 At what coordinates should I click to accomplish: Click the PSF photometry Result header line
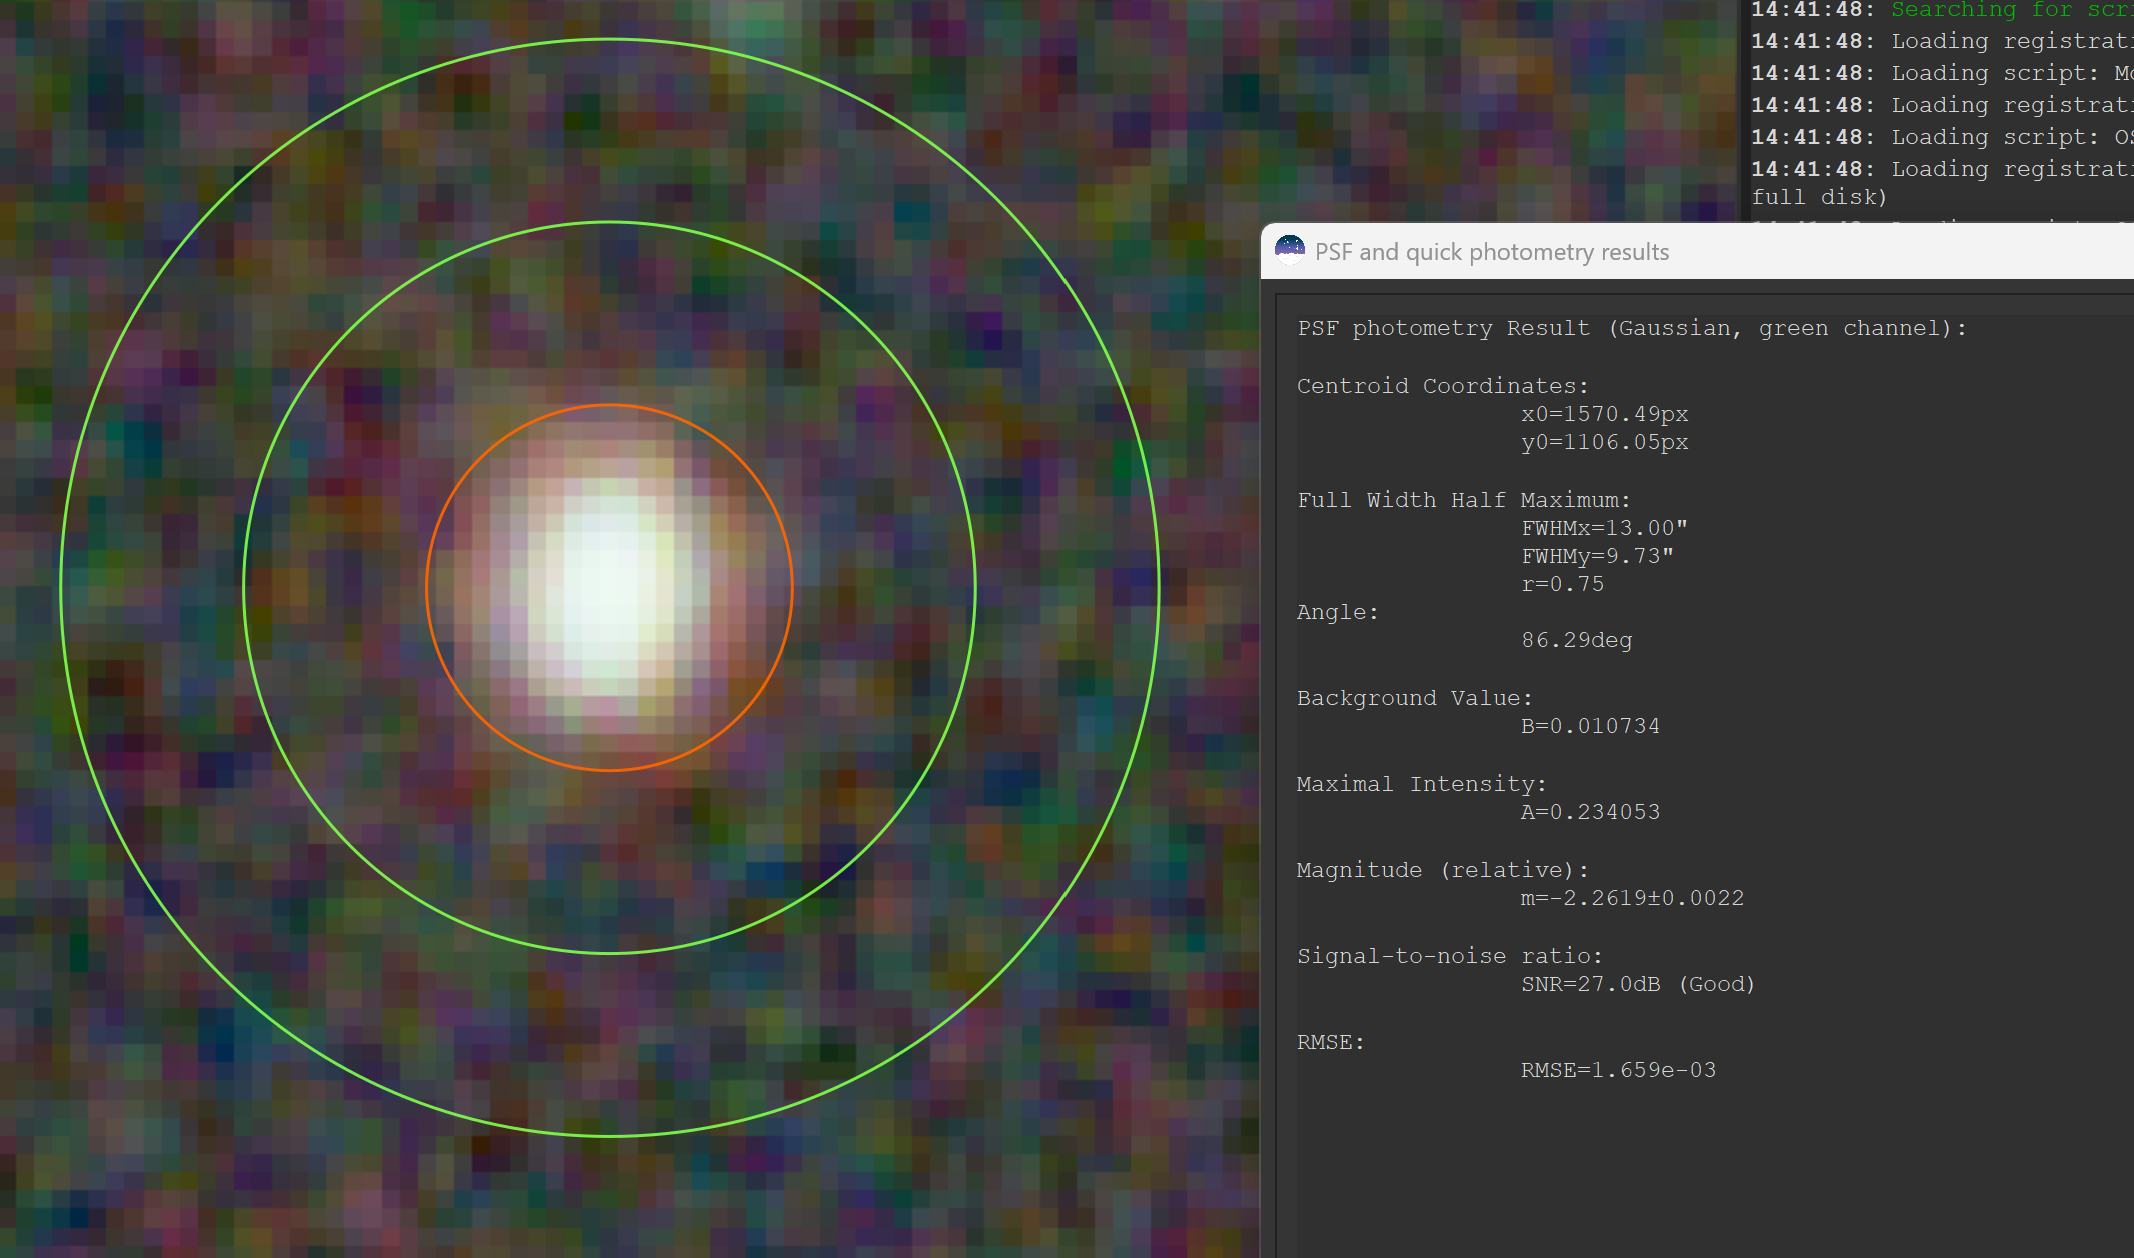[1632, 328]
